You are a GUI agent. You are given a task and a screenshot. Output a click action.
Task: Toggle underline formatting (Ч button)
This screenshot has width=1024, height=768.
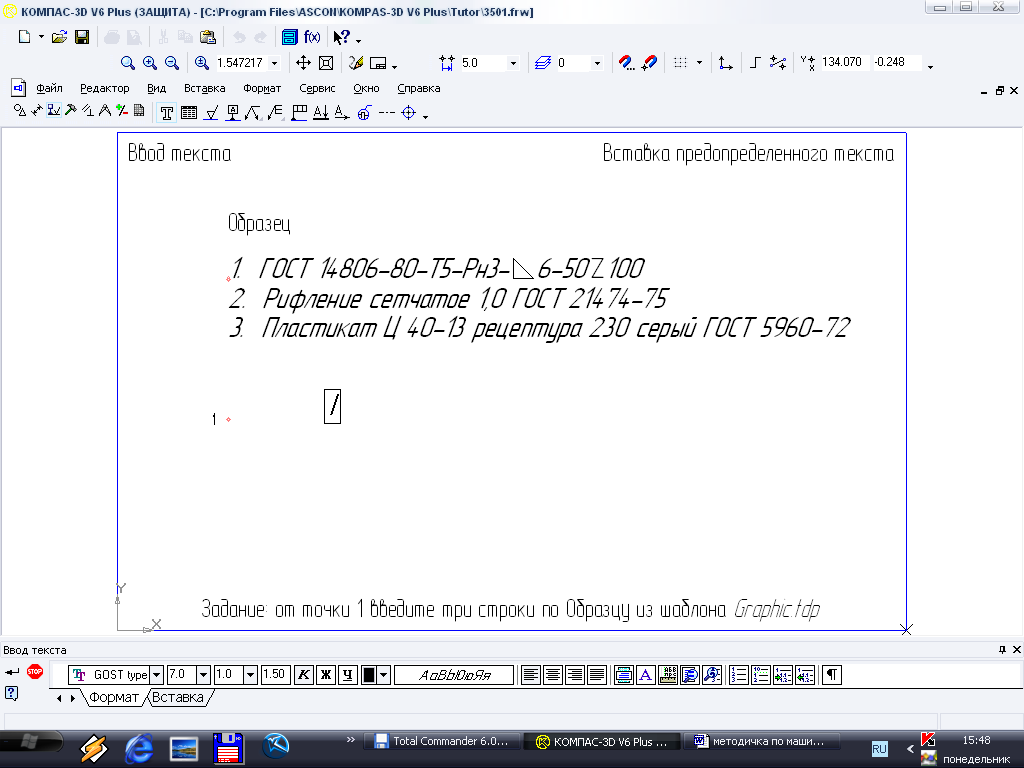[347, 675]
